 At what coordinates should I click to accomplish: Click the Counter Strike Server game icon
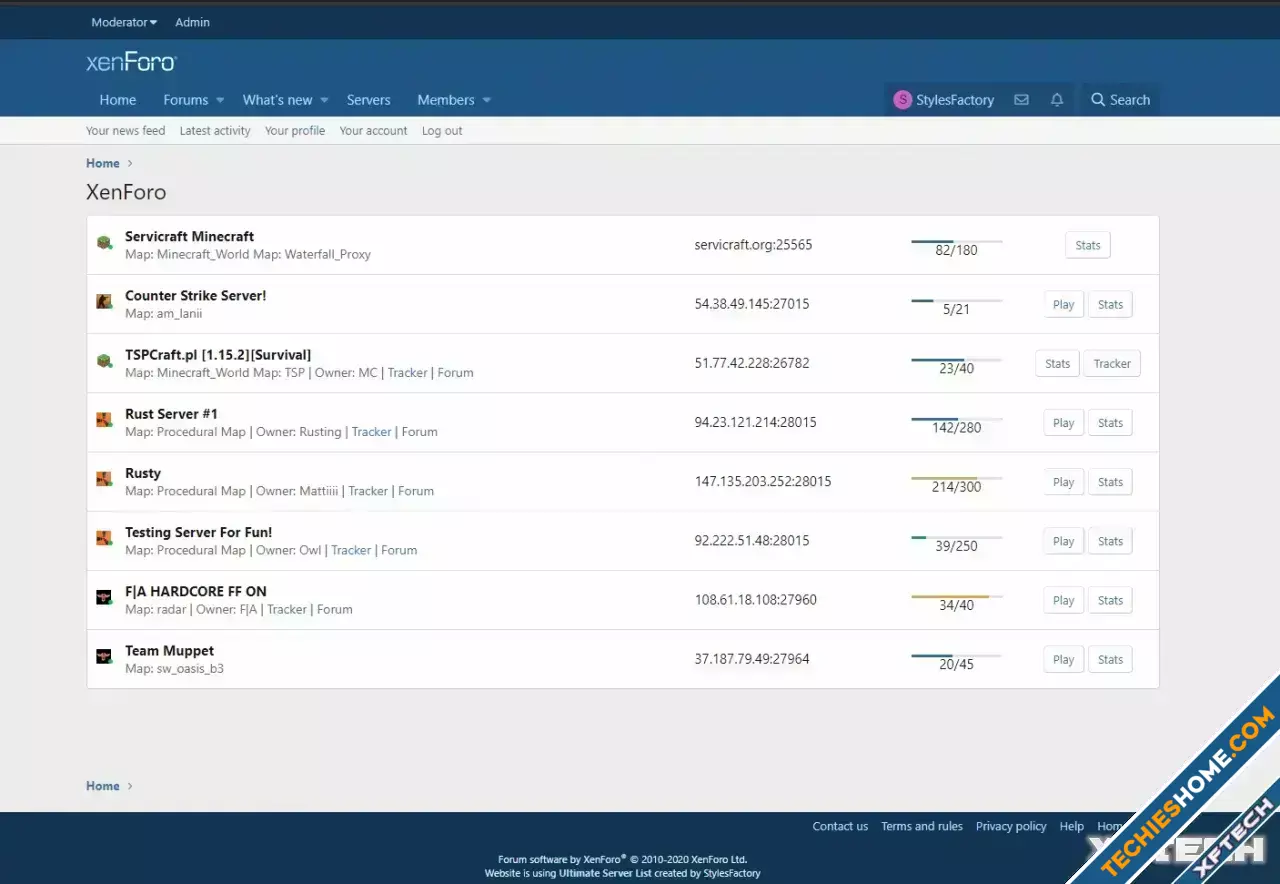tap(104, 302)
